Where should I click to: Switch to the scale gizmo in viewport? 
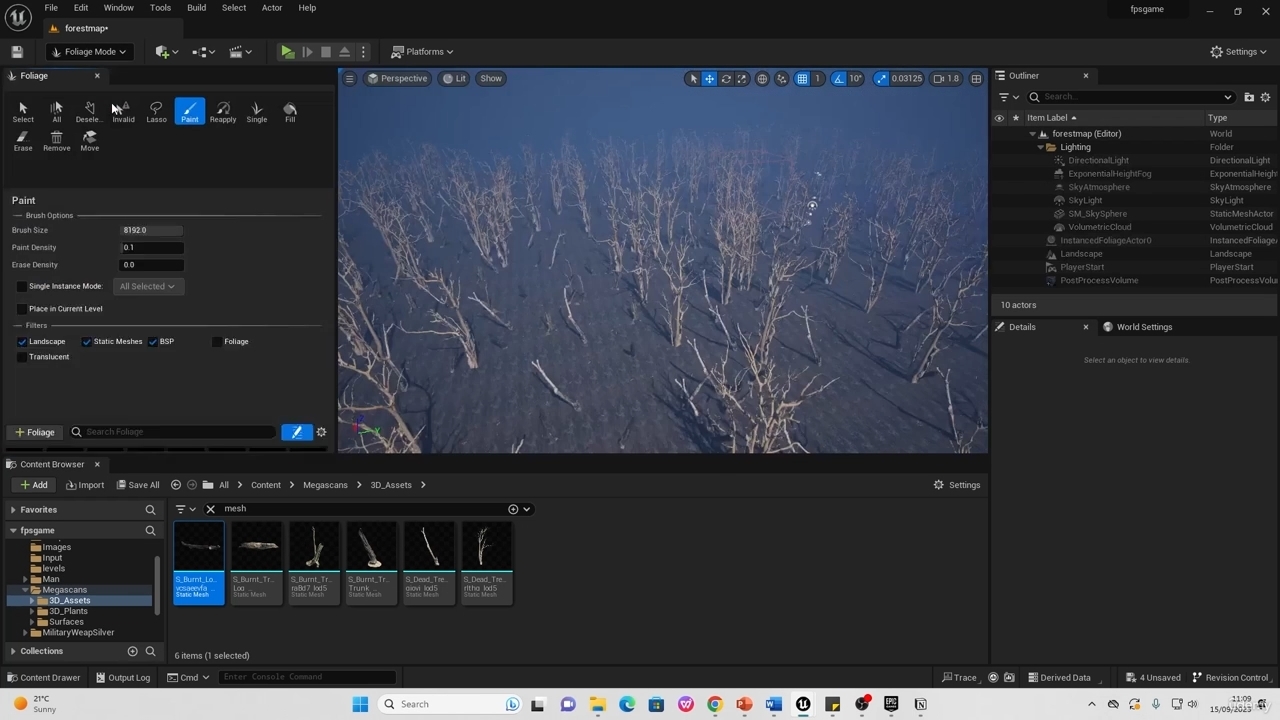(x=742, y=79)
